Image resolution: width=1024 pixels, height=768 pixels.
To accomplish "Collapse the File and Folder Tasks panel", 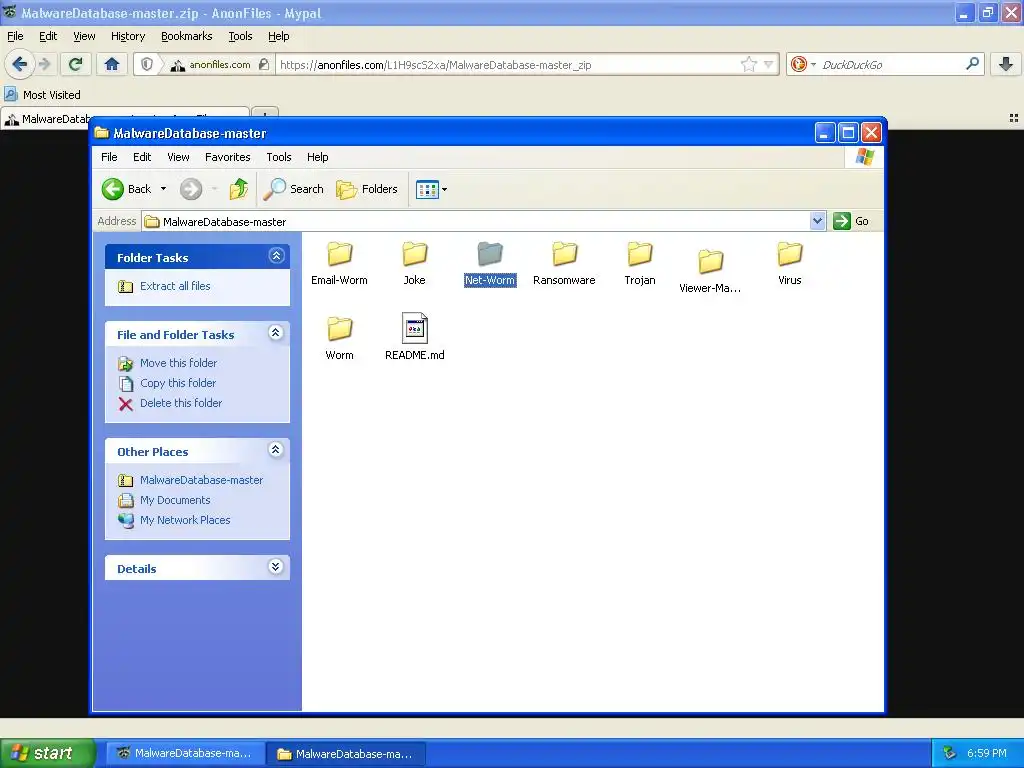I will pos(276,333).
